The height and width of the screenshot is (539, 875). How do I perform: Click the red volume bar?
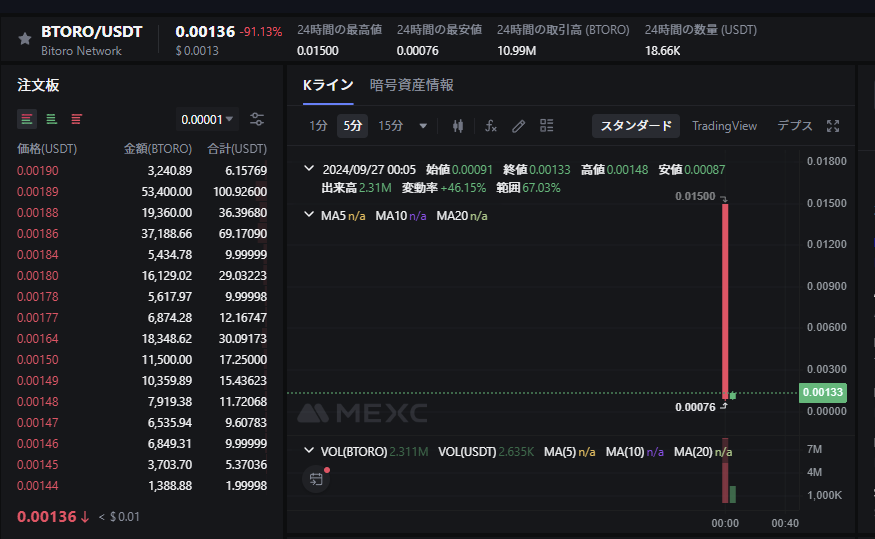[725, 470]
